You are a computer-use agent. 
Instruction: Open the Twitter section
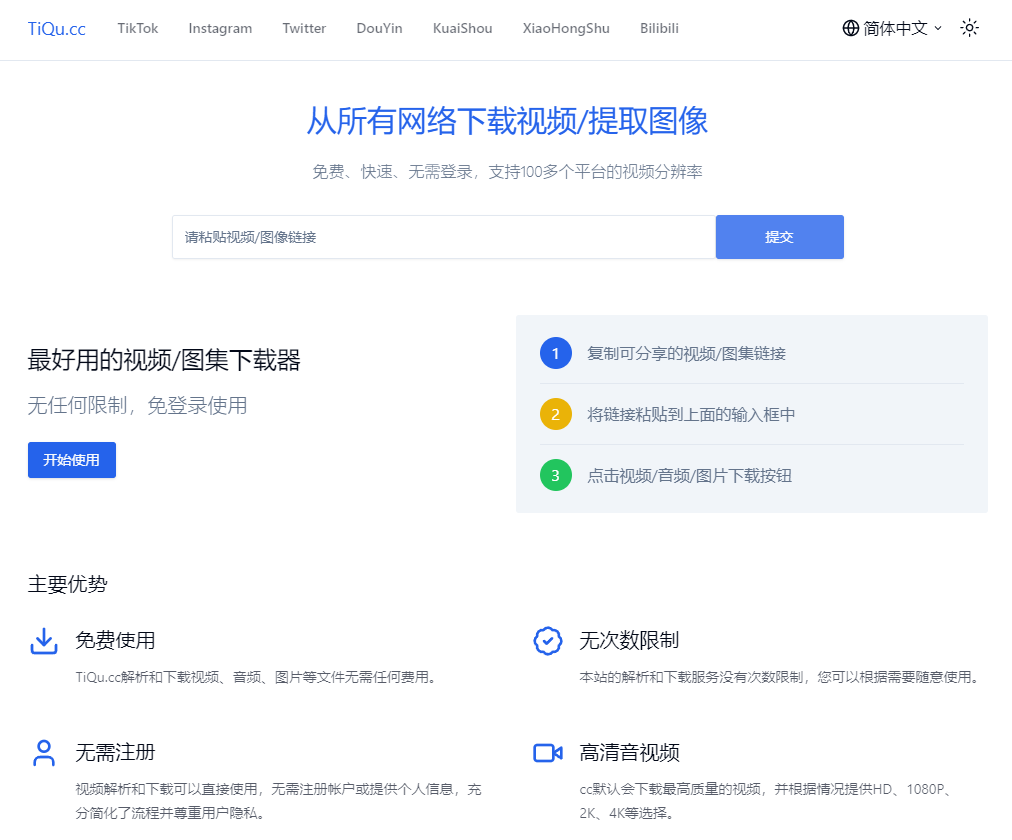[x=304, y=28]
